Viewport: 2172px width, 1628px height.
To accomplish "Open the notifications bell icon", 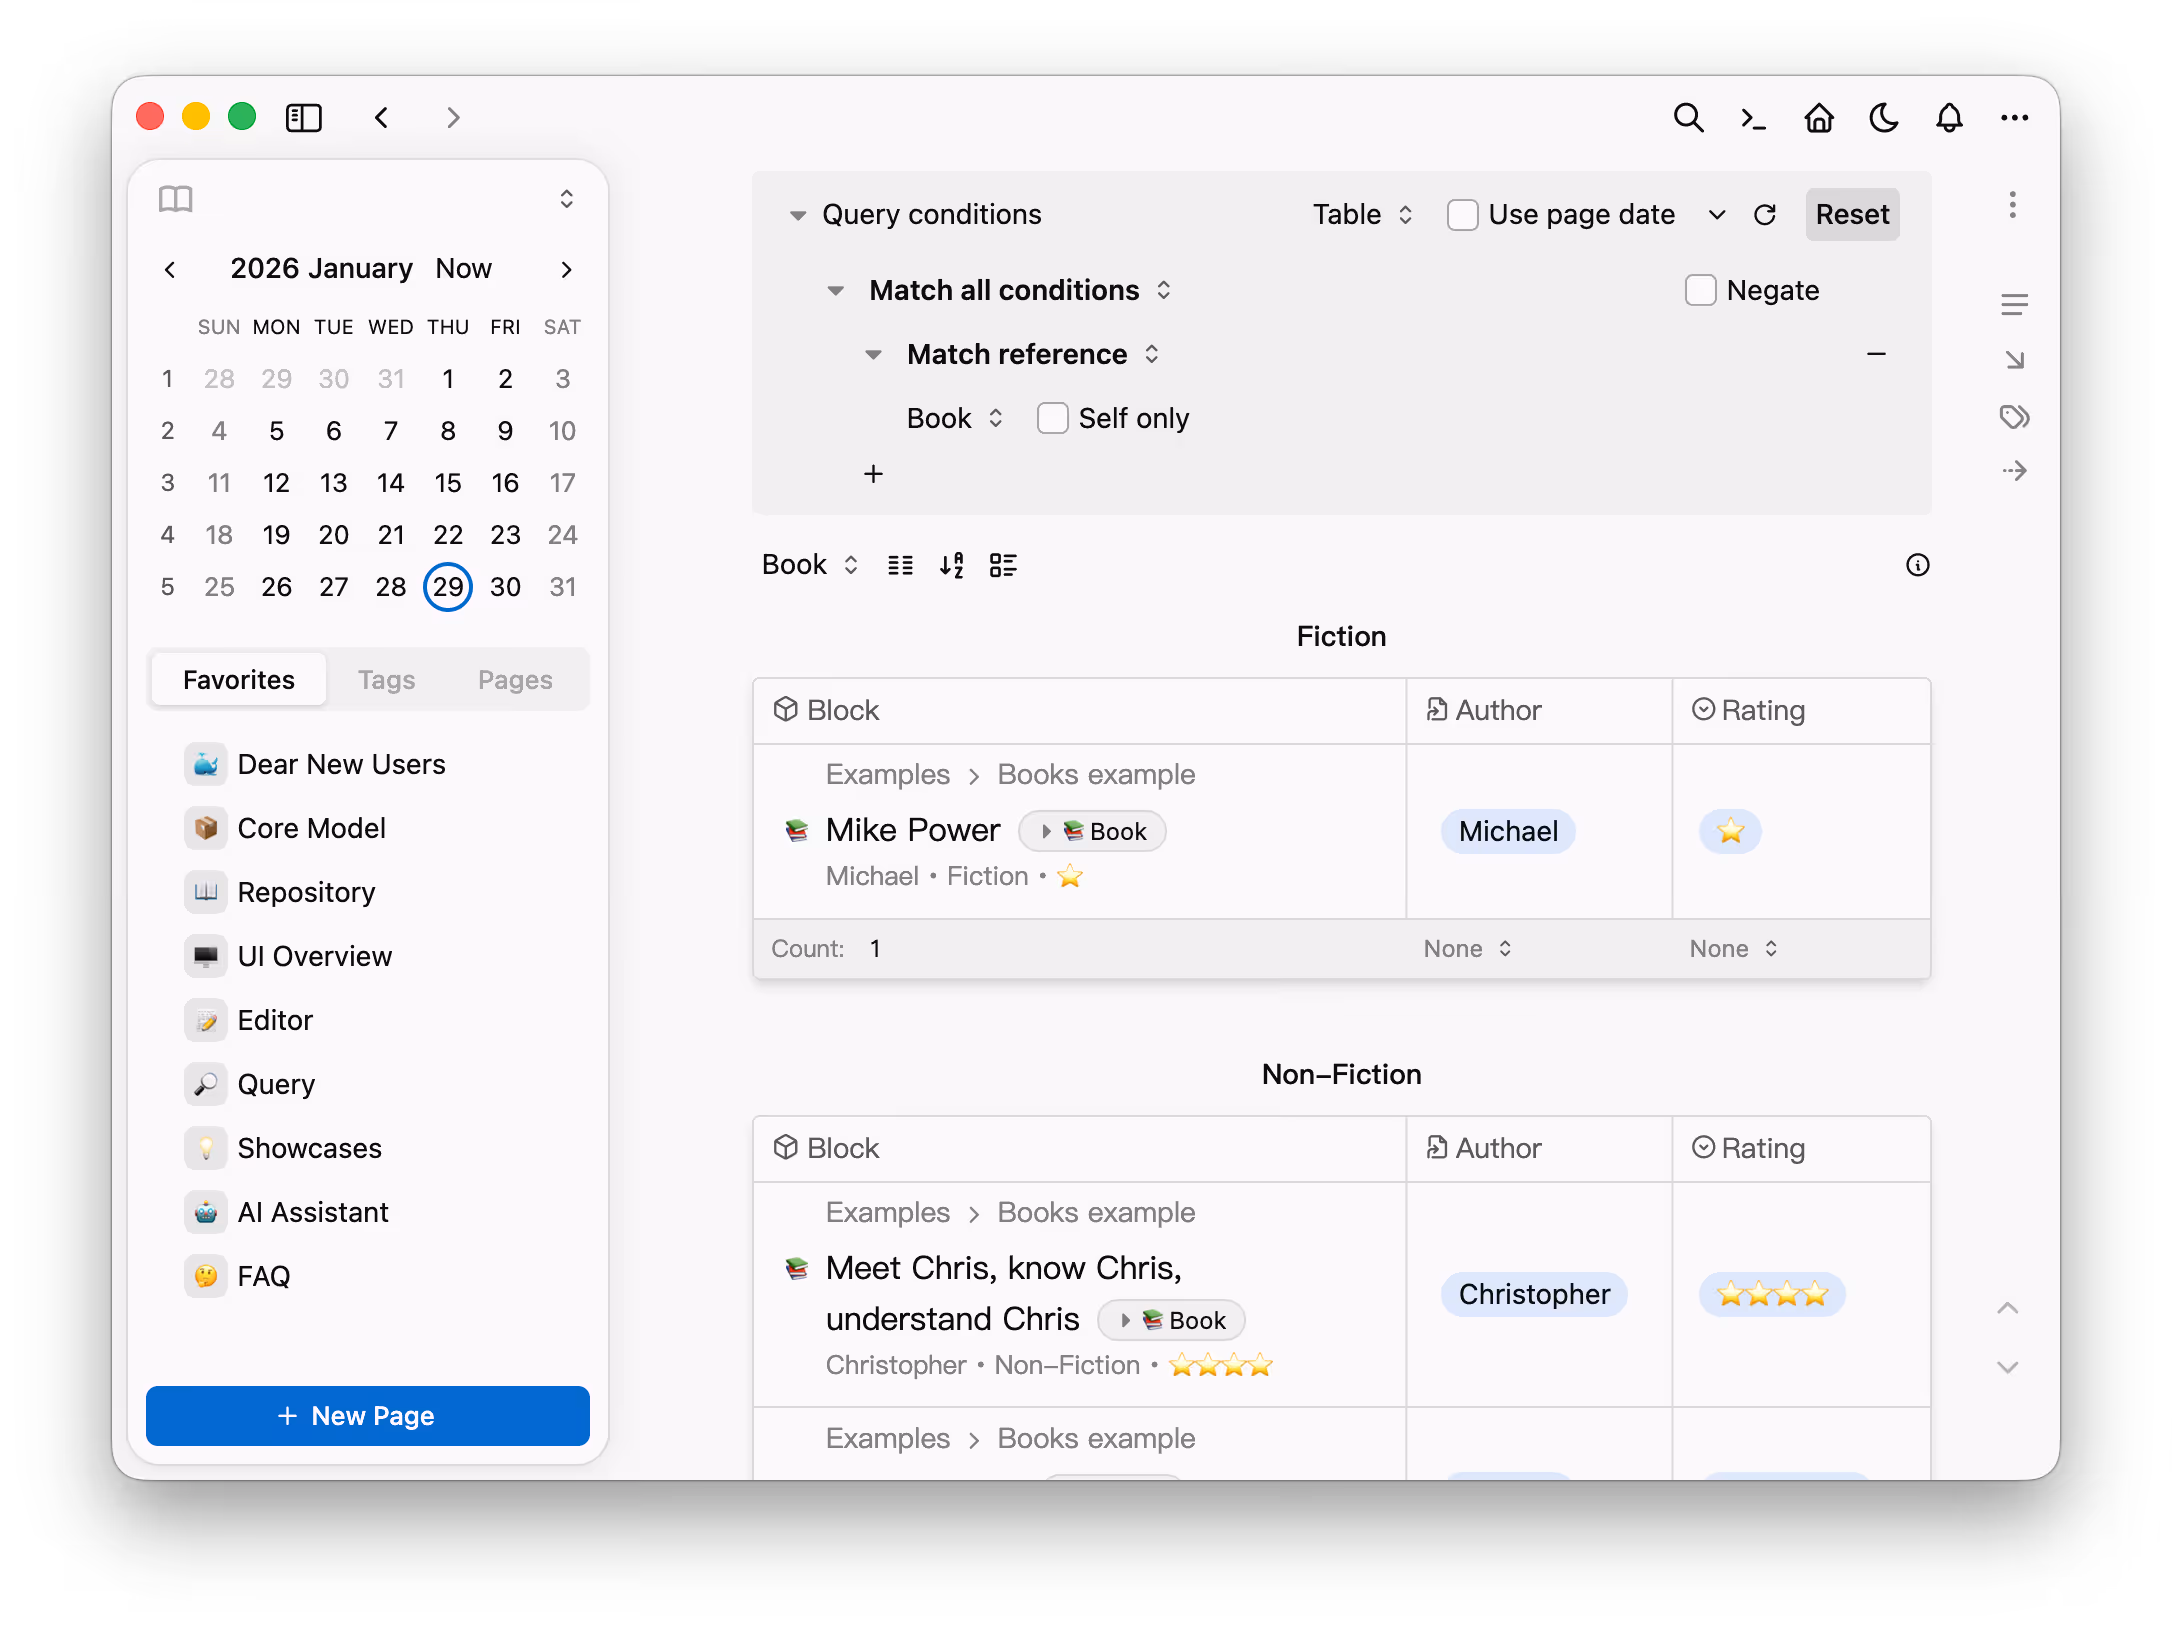I will coord(1949,118).
